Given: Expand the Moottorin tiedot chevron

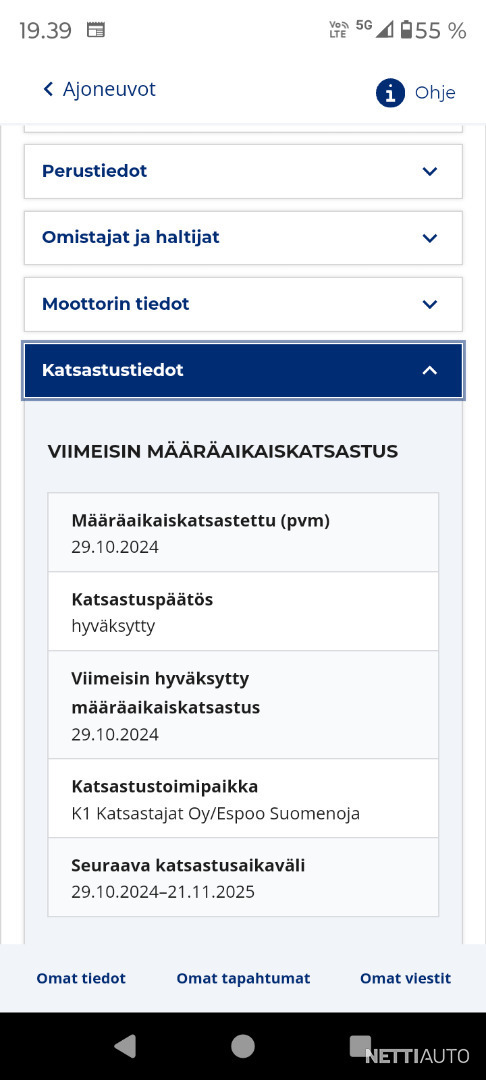Looking at the screenshot, I should (430, 304).
